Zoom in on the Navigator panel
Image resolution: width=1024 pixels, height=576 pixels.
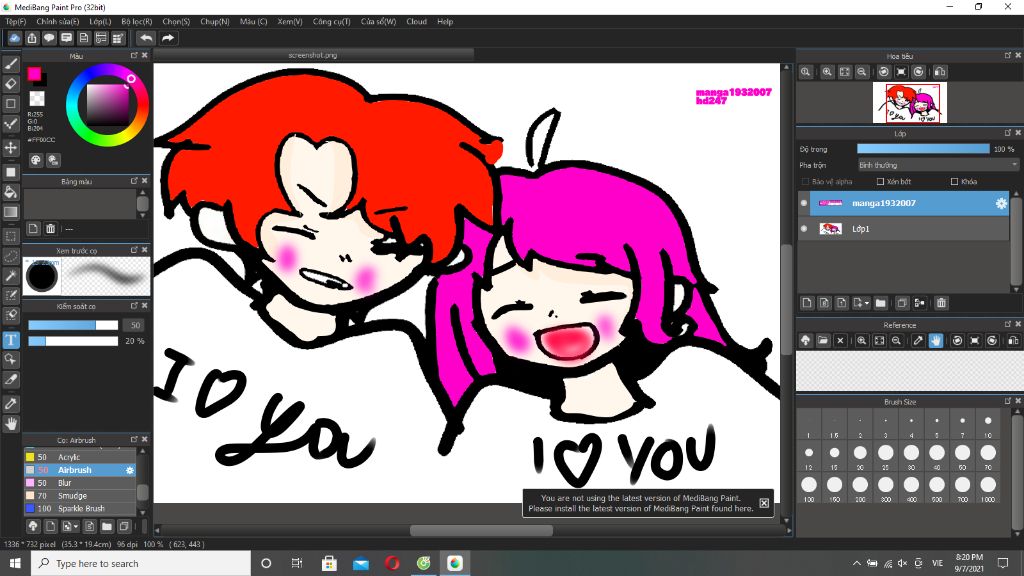pos(827,72)
